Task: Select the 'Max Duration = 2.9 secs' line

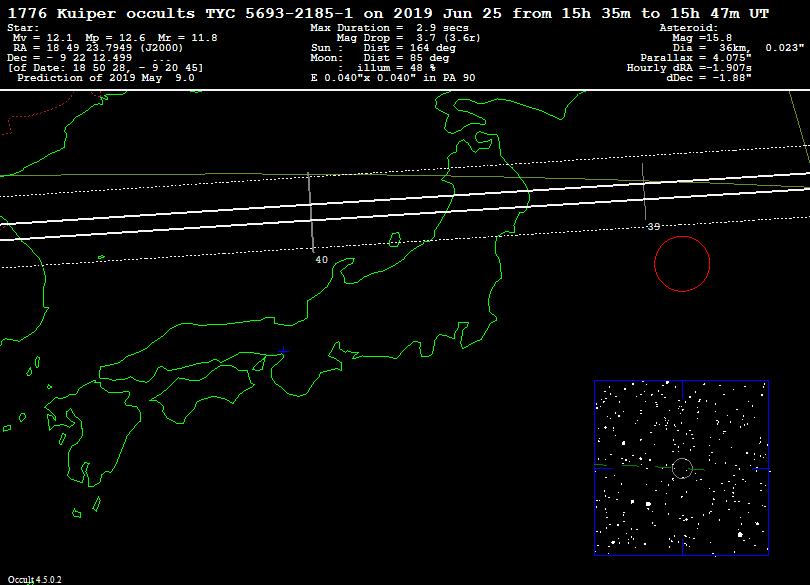Action: 390,28
